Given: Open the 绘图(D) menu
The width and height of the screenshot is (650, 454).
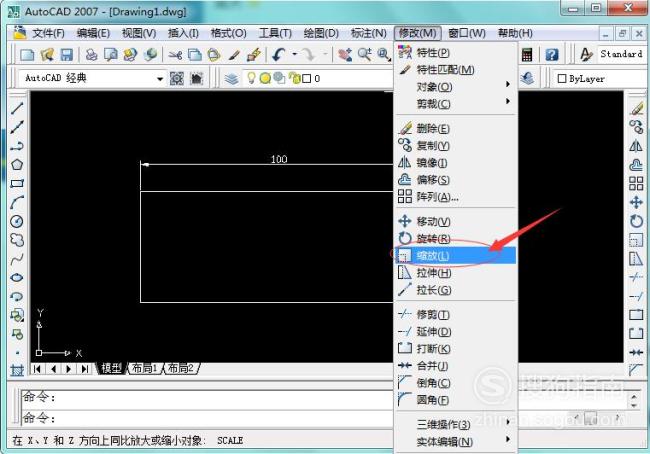Looking at the screenshot, I should coord(321,33).
